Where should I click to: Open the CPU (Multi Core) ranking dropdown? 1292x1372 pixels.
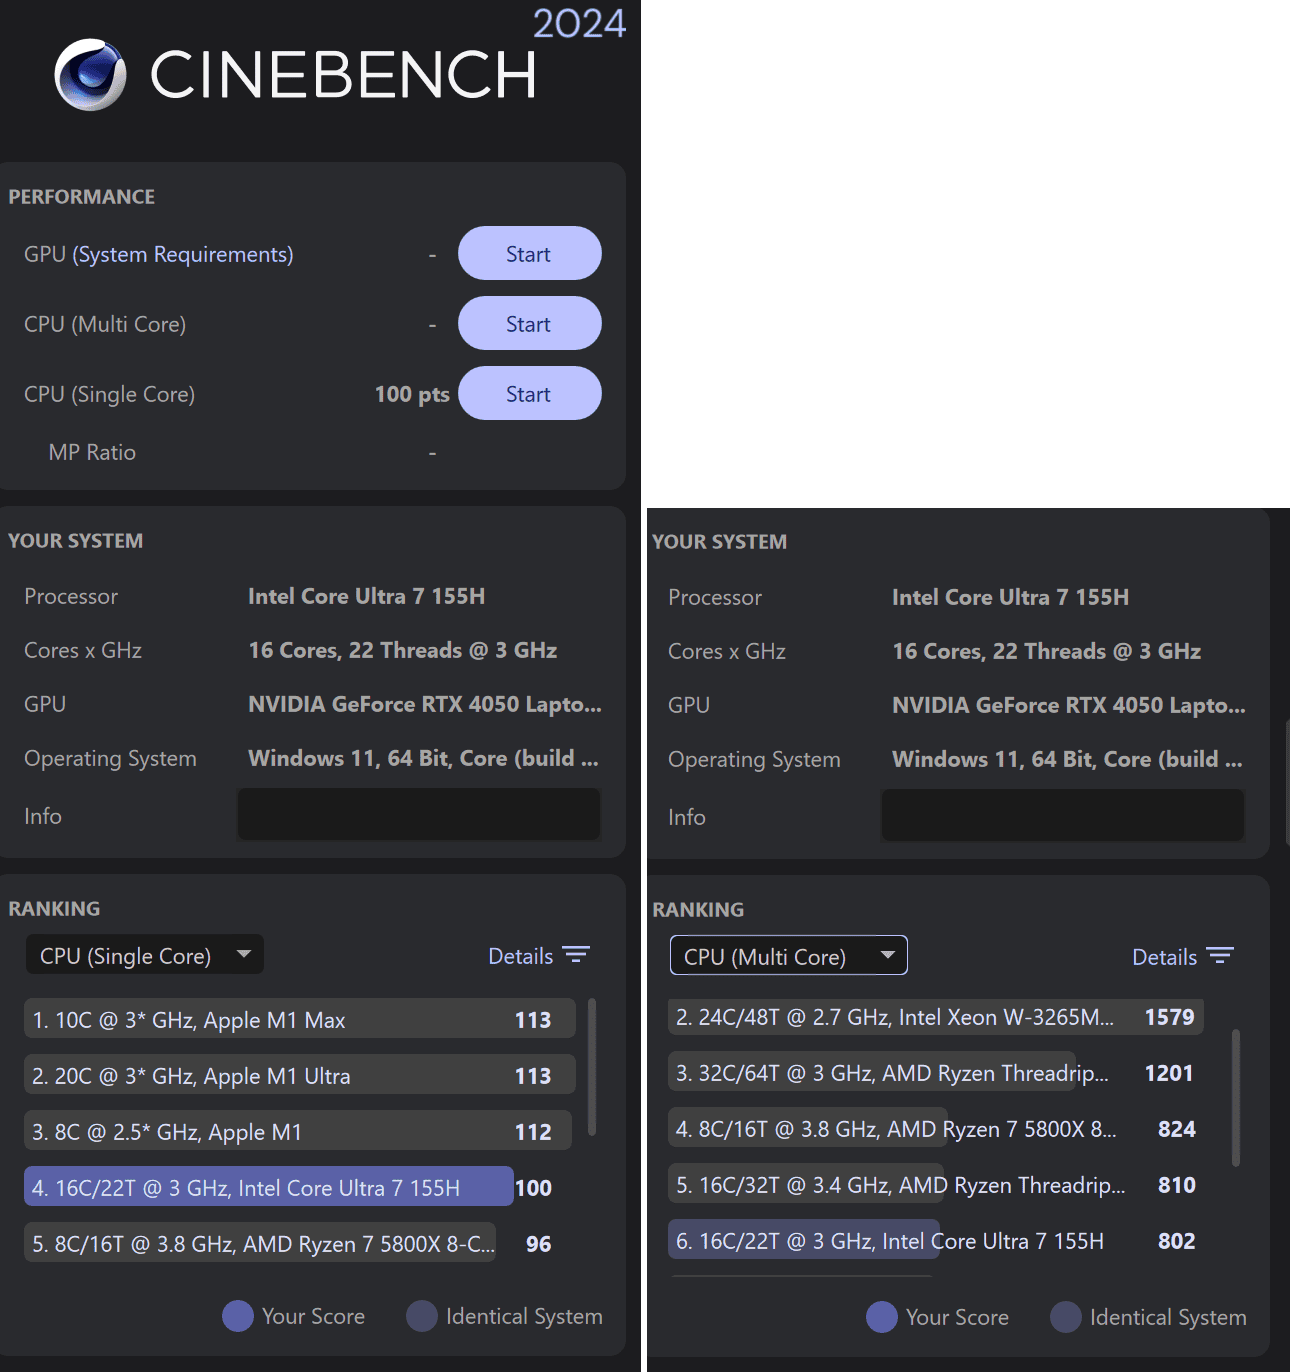click(x=789, y=956)
